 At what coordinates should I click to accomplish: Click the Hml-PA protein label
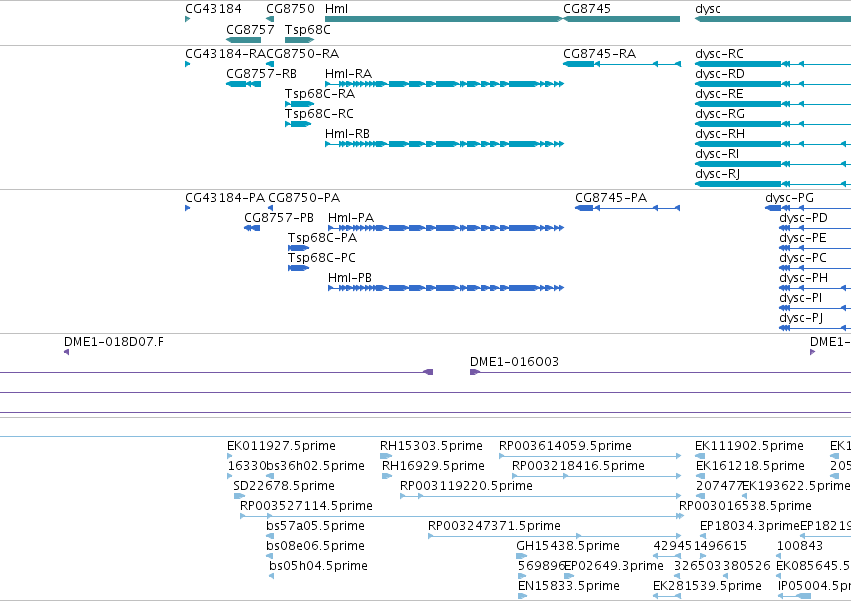[351, 218]
